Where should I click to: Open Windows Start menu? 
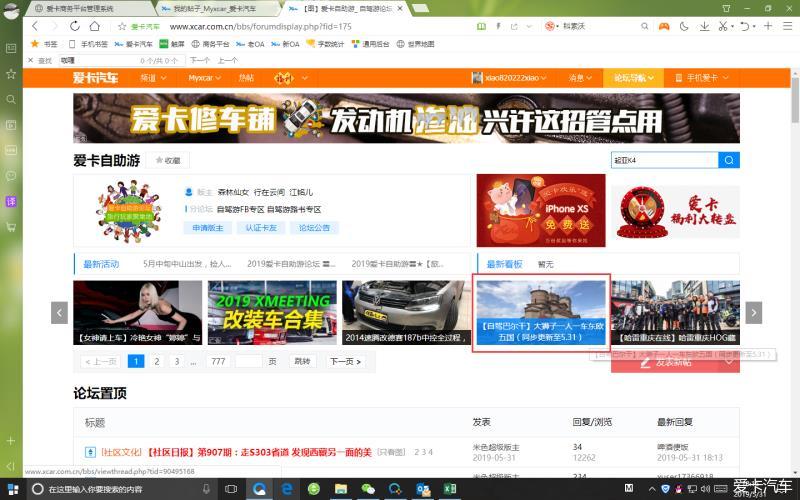click(x=13, y=489)
